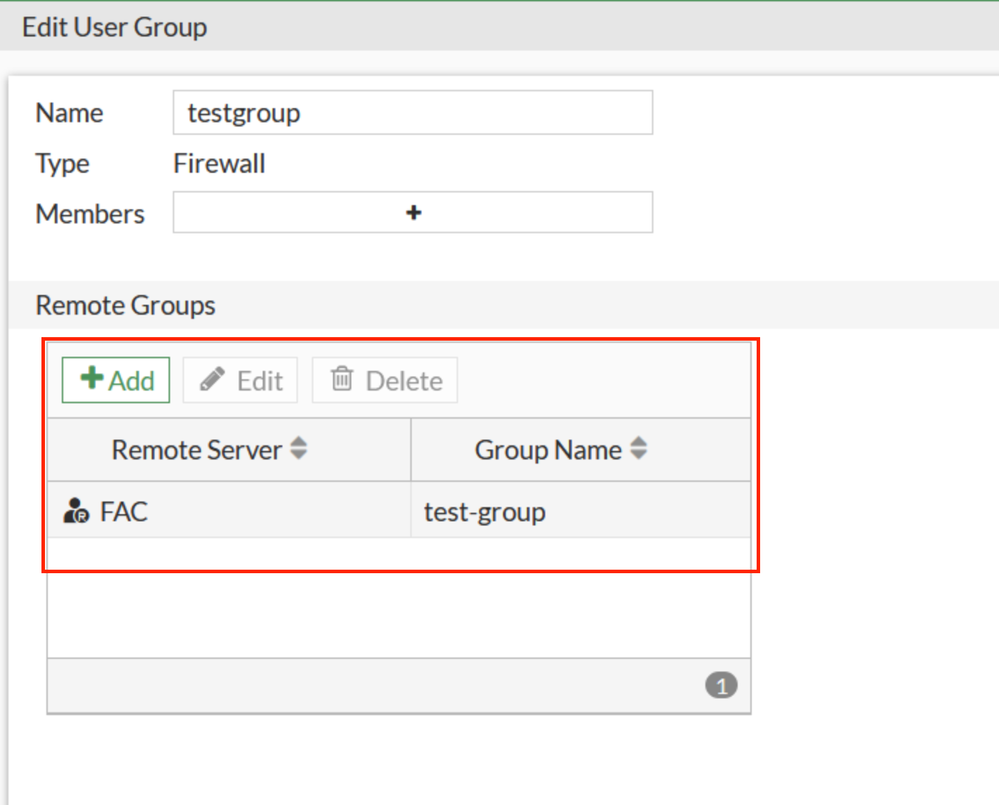The width and height of the screenshot is (999, 805).
Task: Click the Firewall type value
Action: click(x=219, y=163)
